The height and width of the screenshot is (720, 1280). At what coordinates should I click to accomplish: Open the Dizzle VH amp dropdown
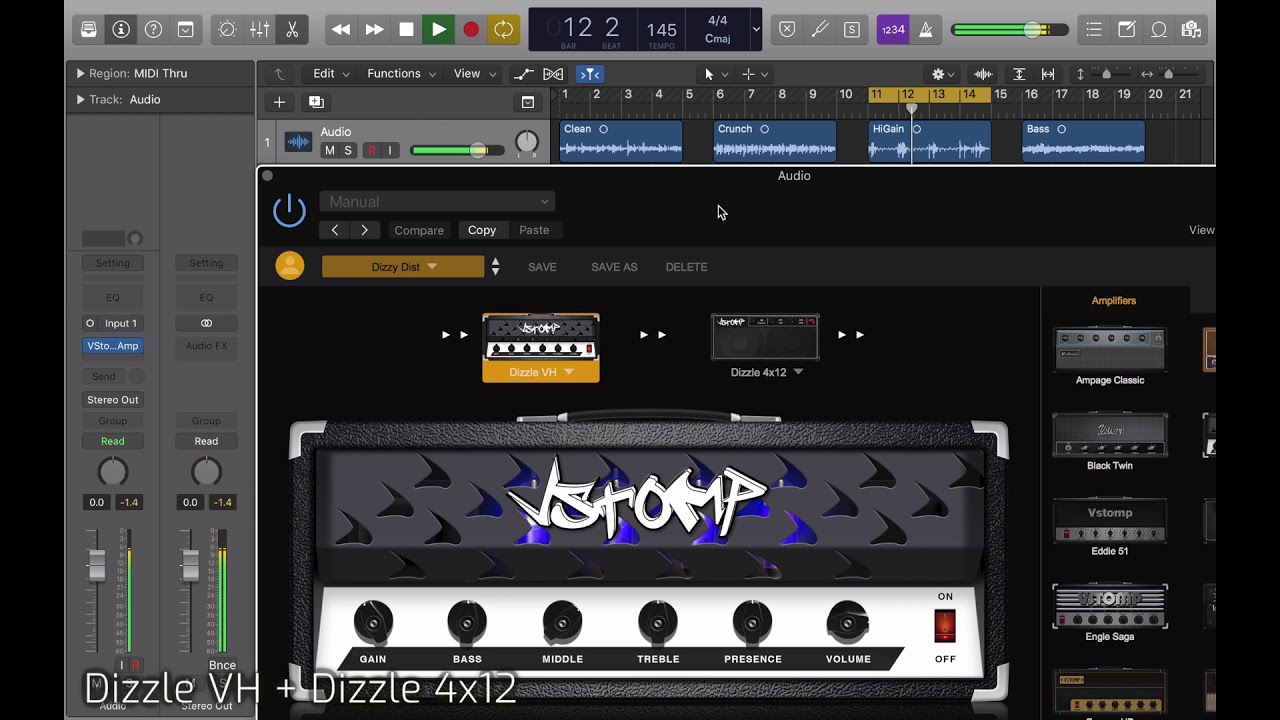(x=541, y=372)
